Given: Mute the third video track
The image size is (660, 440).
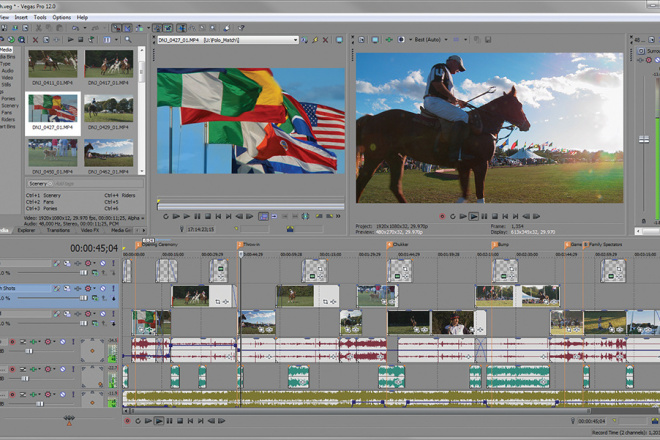Looking at the screenshot, I should click(103, 314).
